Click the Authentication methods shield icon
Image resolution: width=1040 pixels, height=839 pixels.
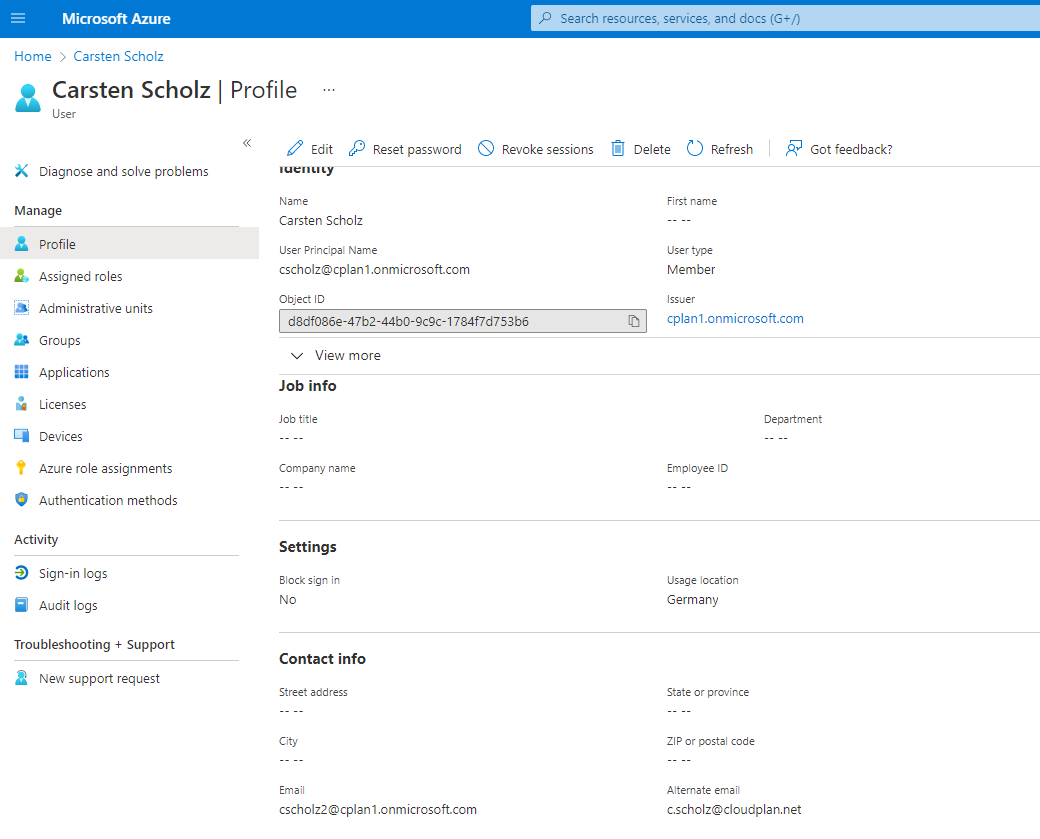pos(21,499)
